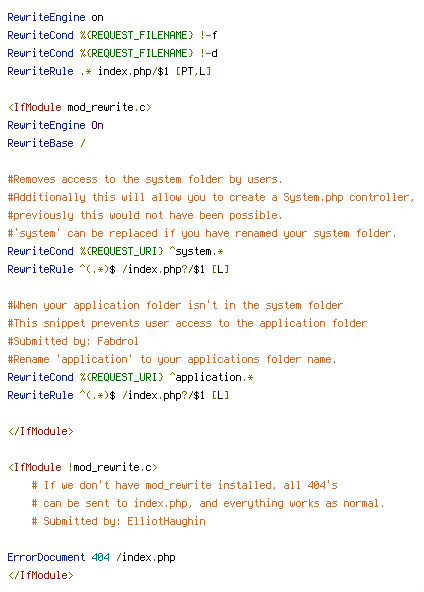The image size is (424, 592).
Task: Click the first closing IfModule tag
Action: coord(41,432)
